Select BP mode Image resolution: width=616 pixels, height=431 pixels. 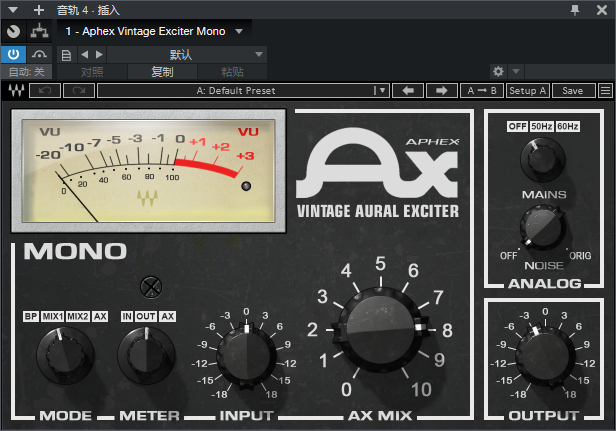[31, 316]
